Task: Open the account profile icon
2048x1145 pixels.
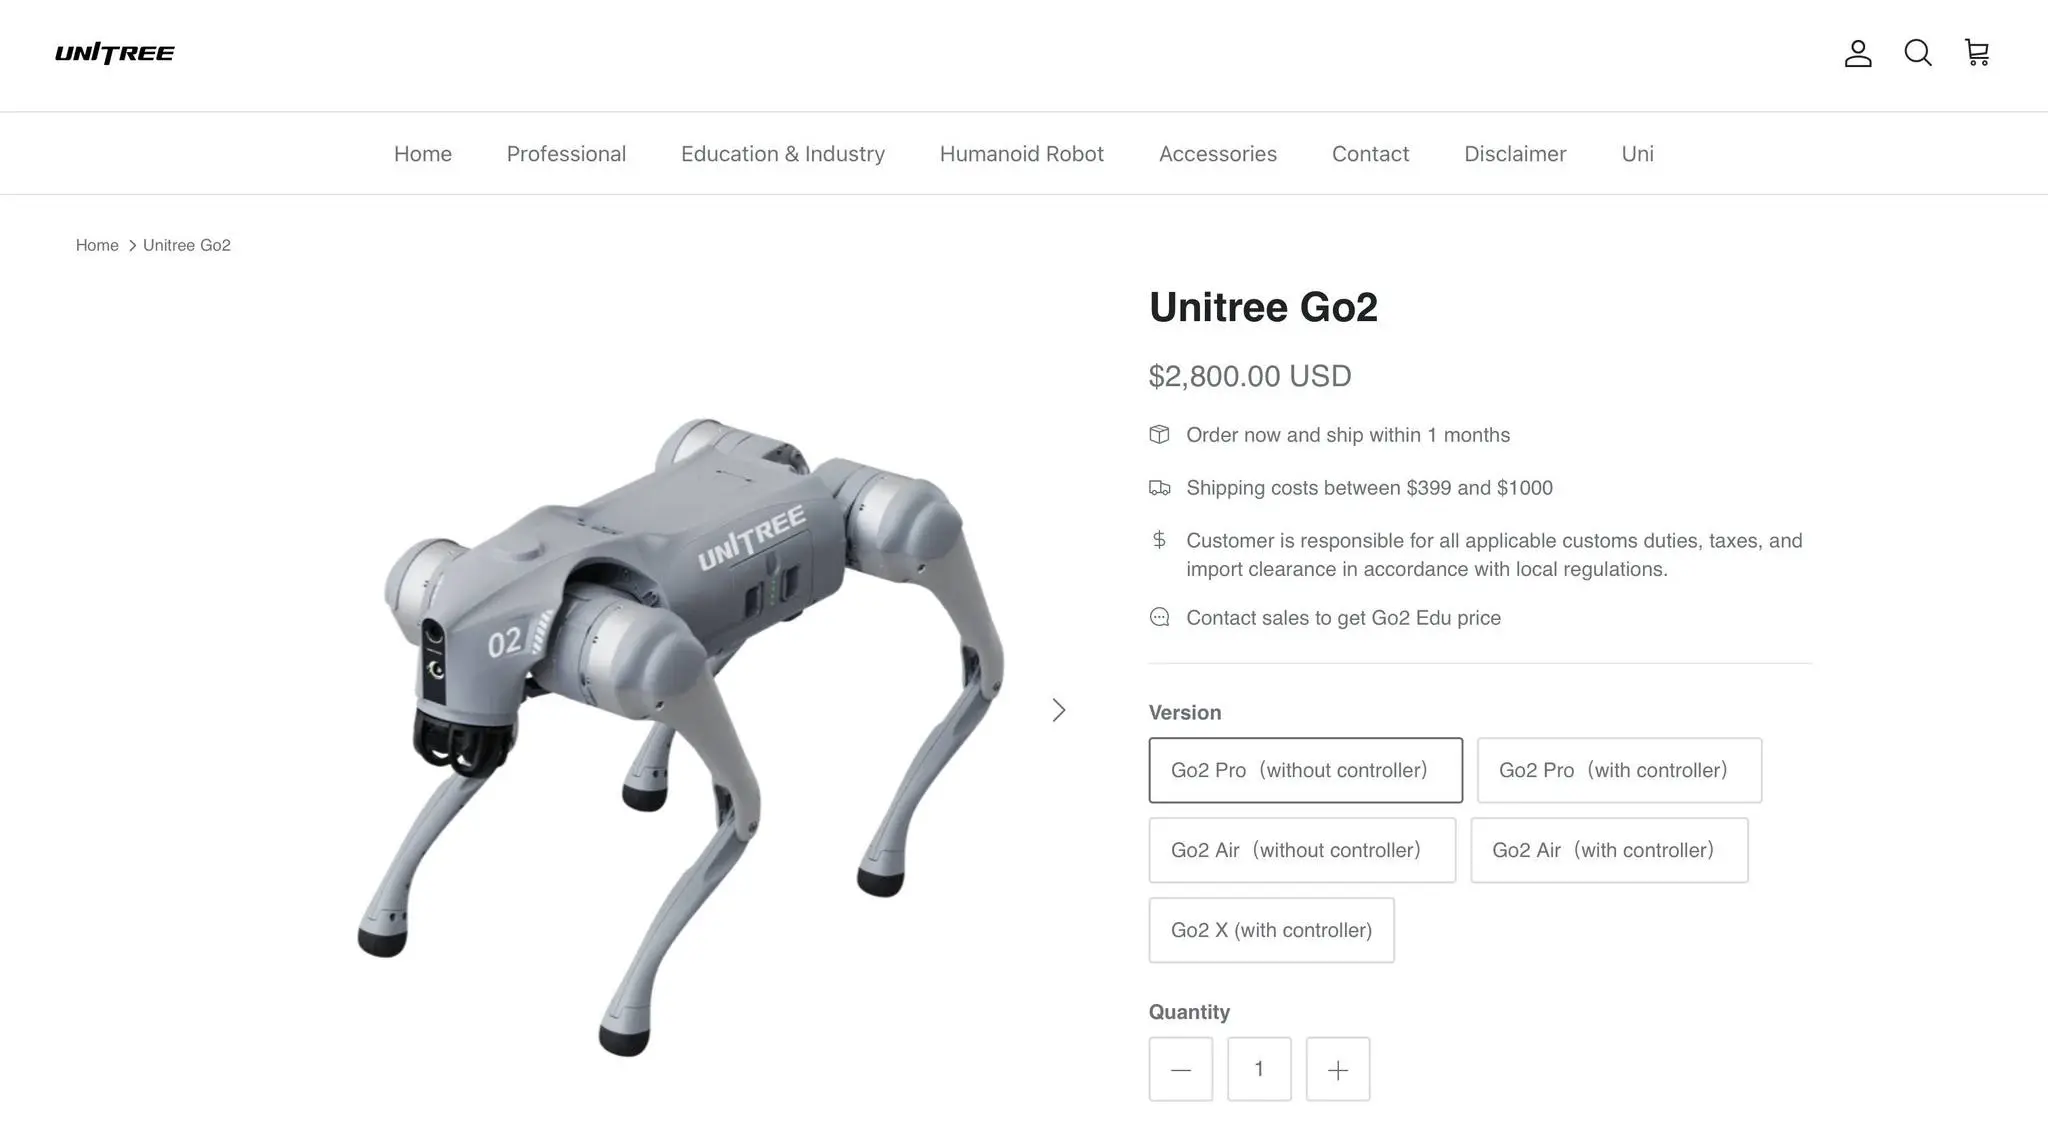Action: (x=1858, y=53)
